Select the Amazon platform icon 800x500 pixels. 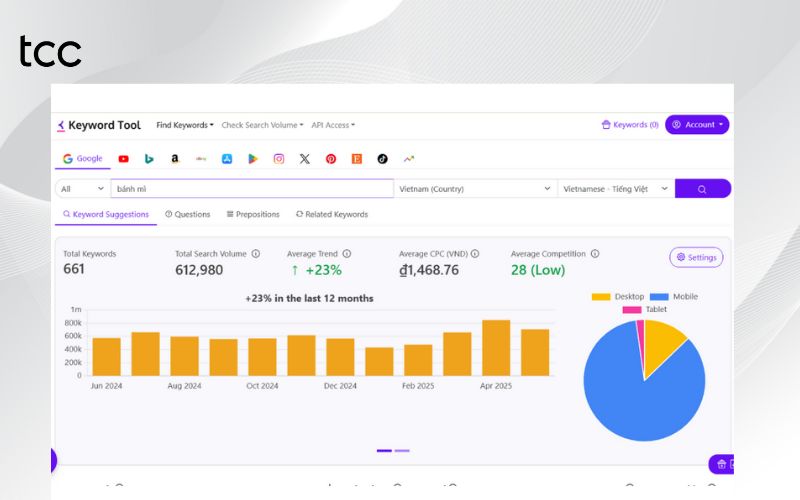point(175,159)
